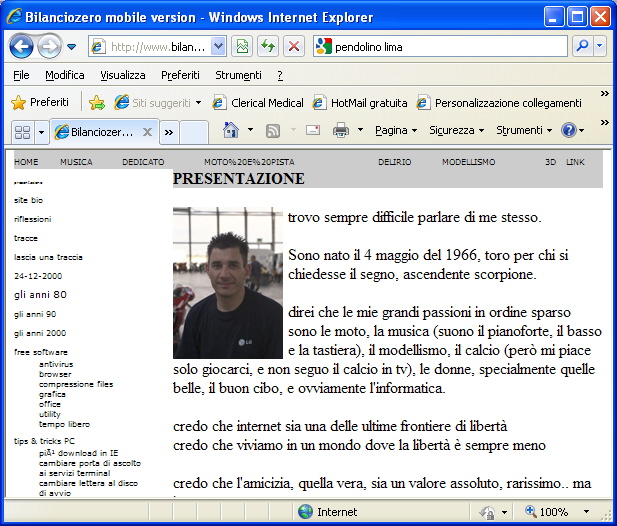Open the tab list dropdown arrow
This screenshot has width=617, height=526.
[41, 132]
